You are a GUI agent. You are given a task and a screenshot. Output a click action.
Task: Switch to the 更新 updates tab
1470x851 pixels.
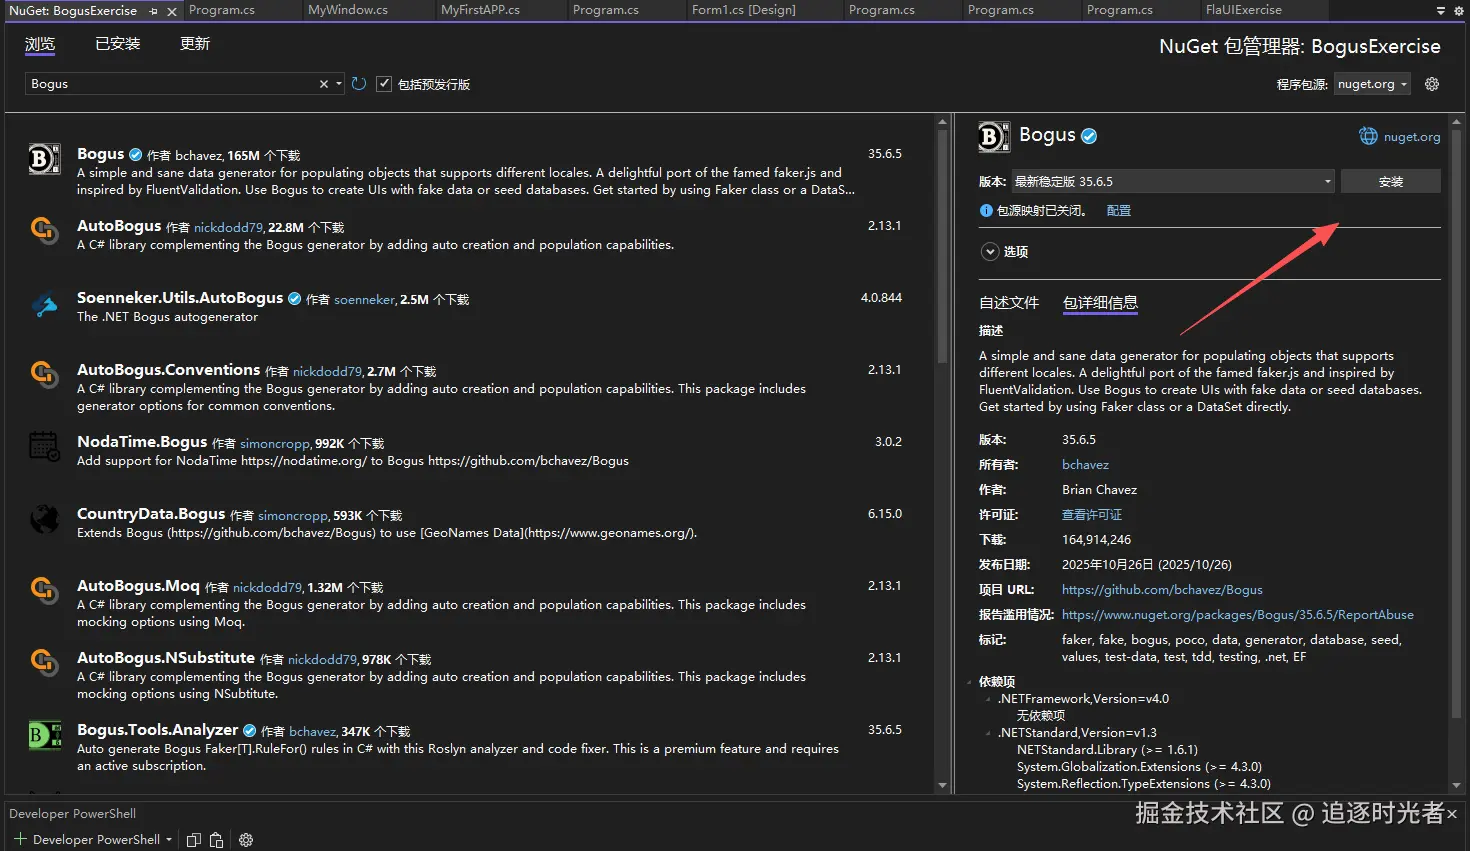(195, 44)
